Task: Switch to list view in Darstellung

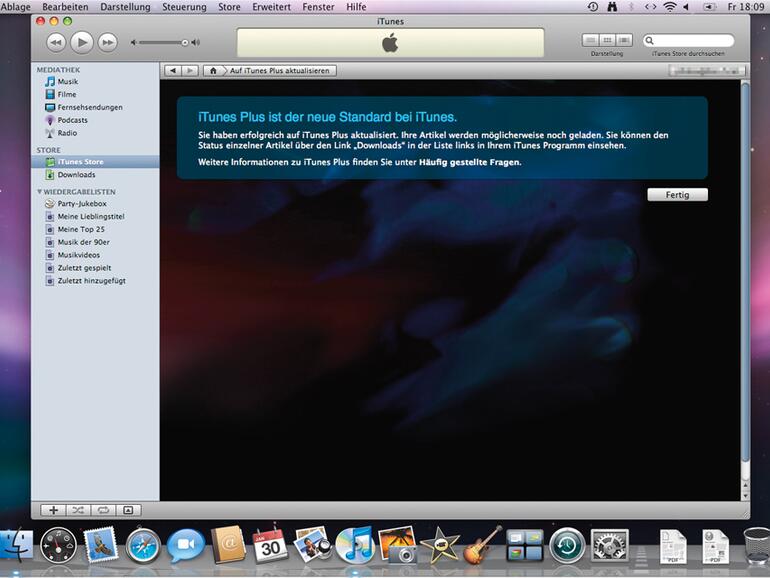Action: coord(591,40)
